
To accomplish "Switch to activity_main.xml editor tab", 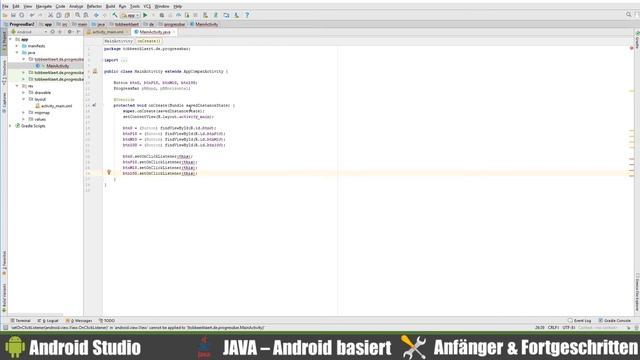I will pos(107,32).
